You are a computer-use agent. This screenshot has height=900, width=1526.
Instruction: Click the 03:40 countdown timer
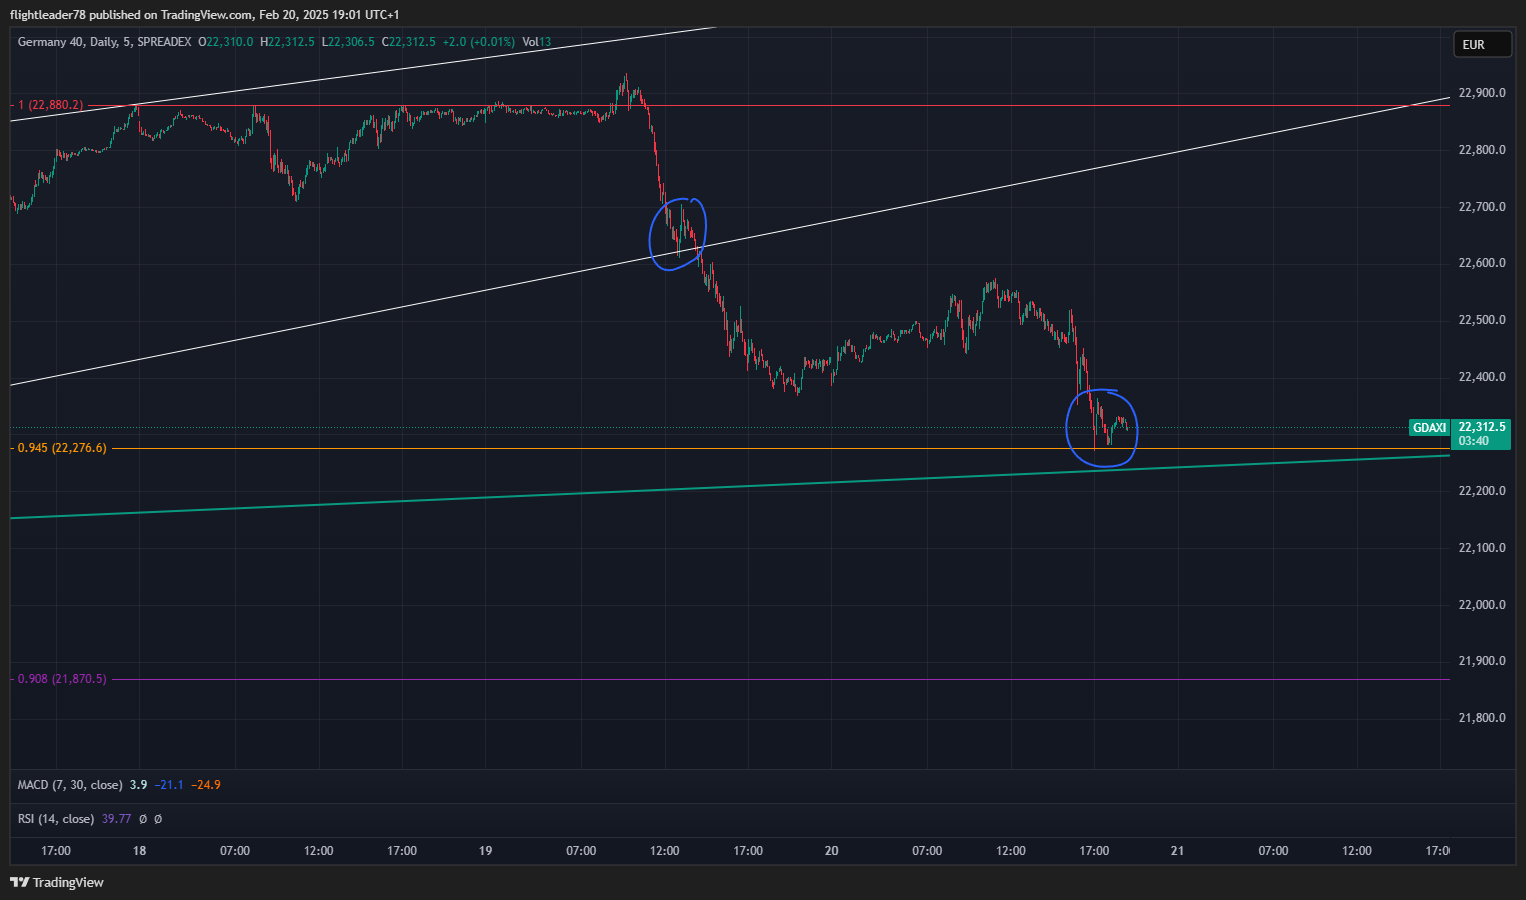pyautogui.click(x=1474, y=441)
